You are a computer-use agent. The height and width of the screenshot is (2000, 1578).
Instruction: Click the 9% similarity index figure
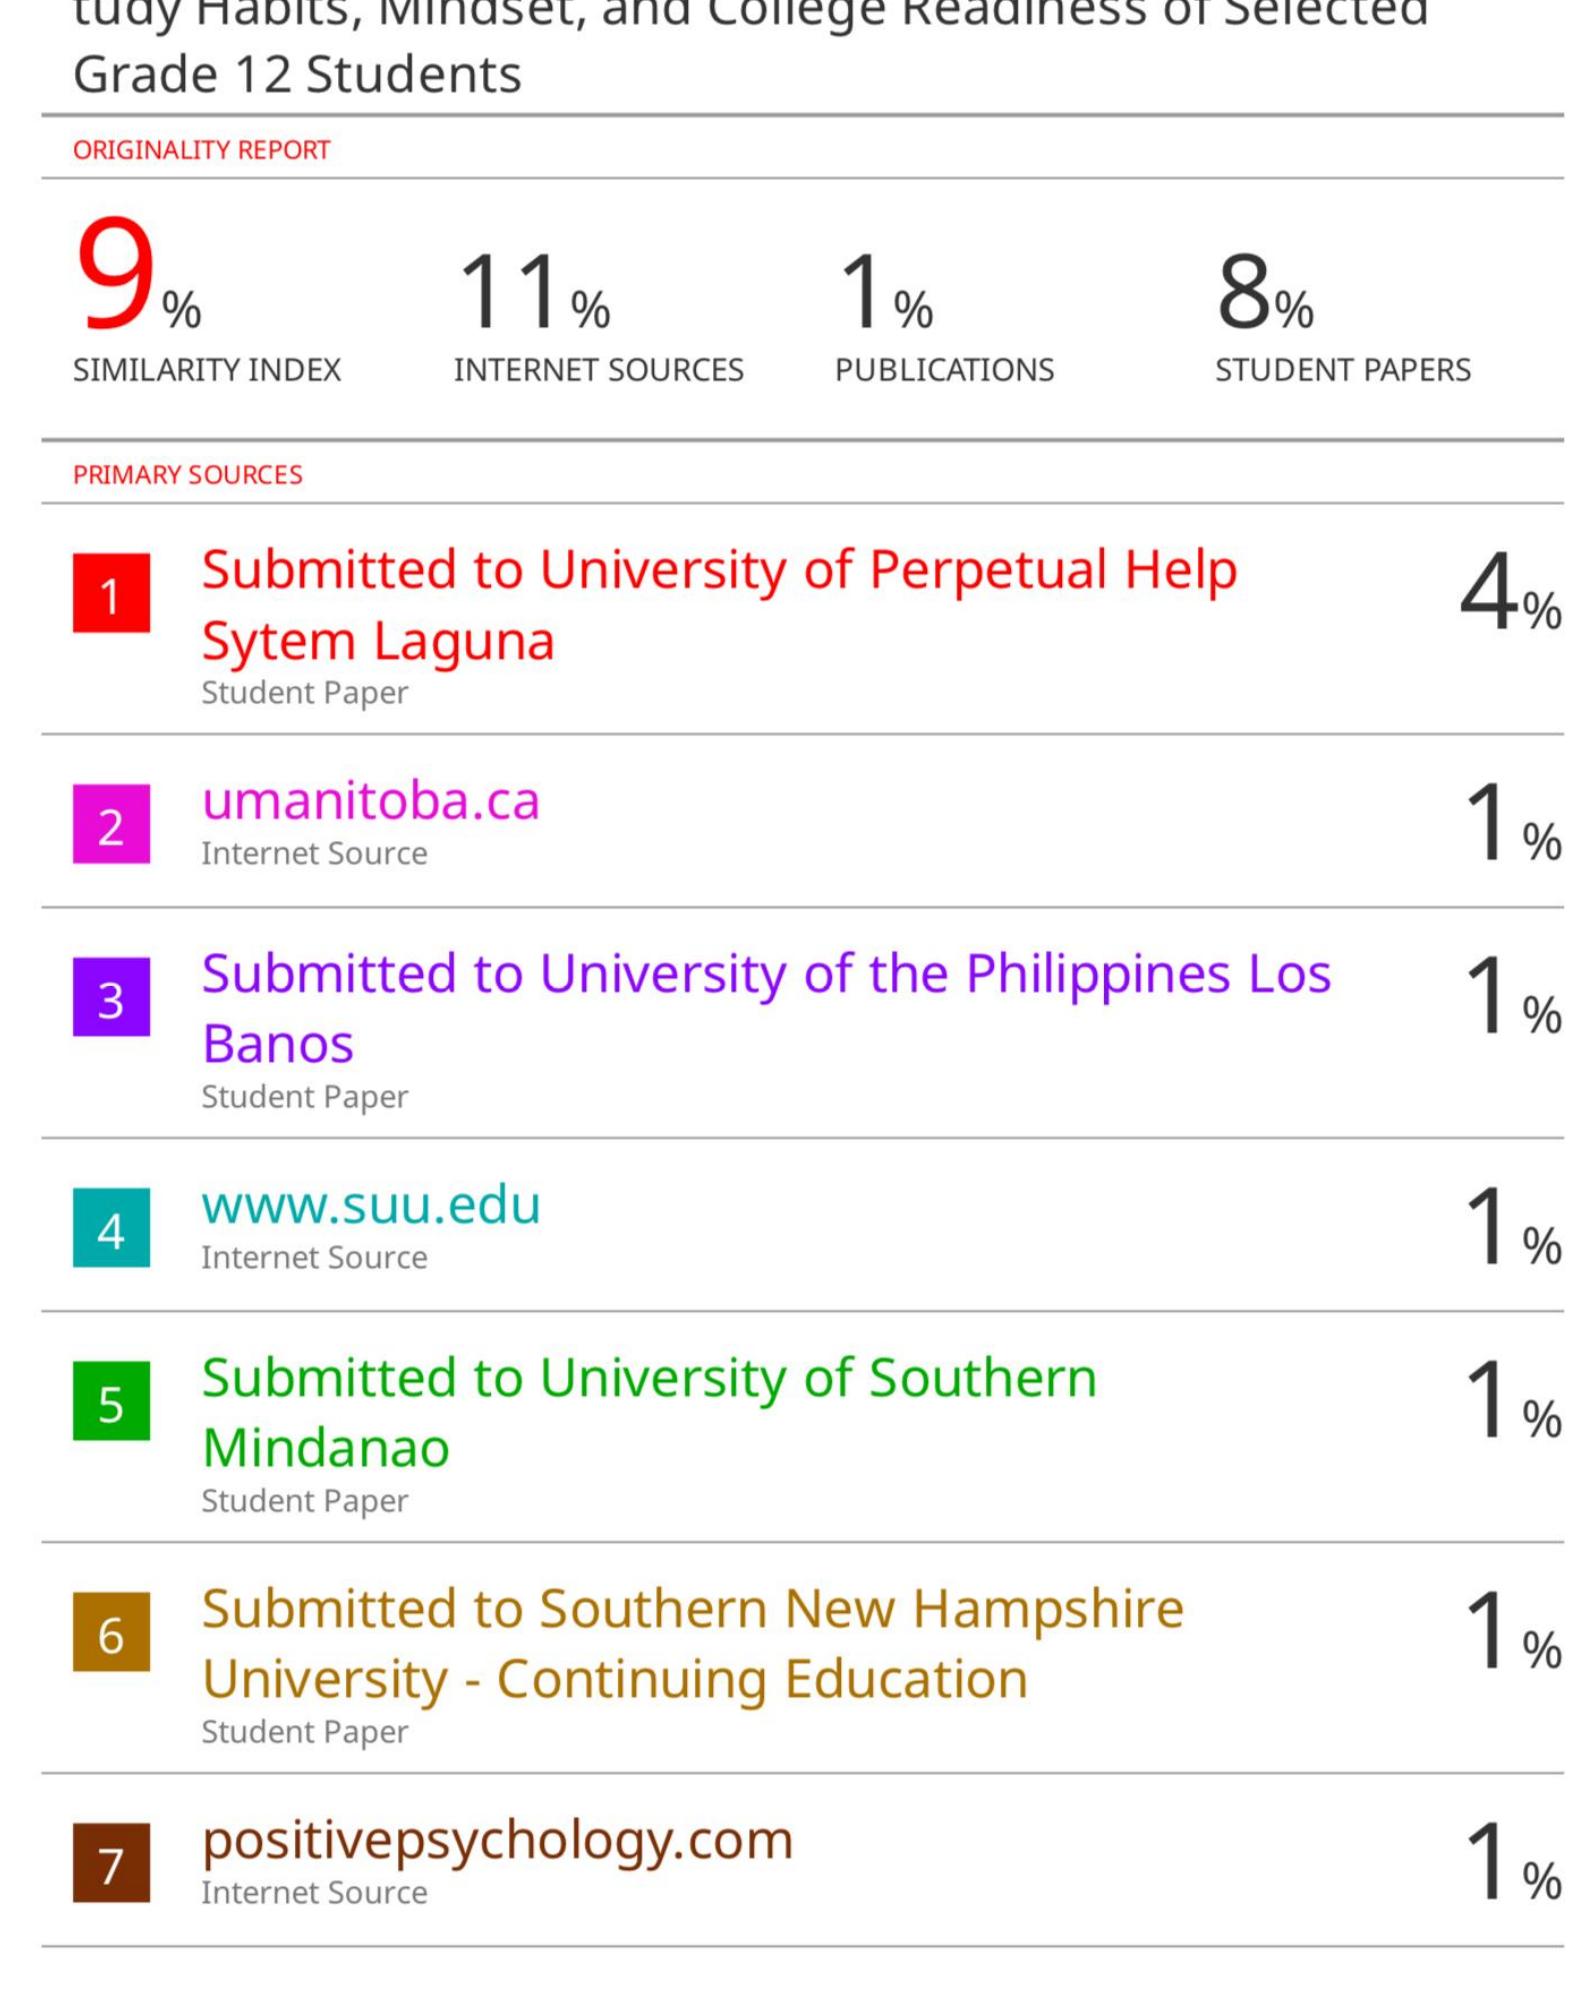pos(137,278)
